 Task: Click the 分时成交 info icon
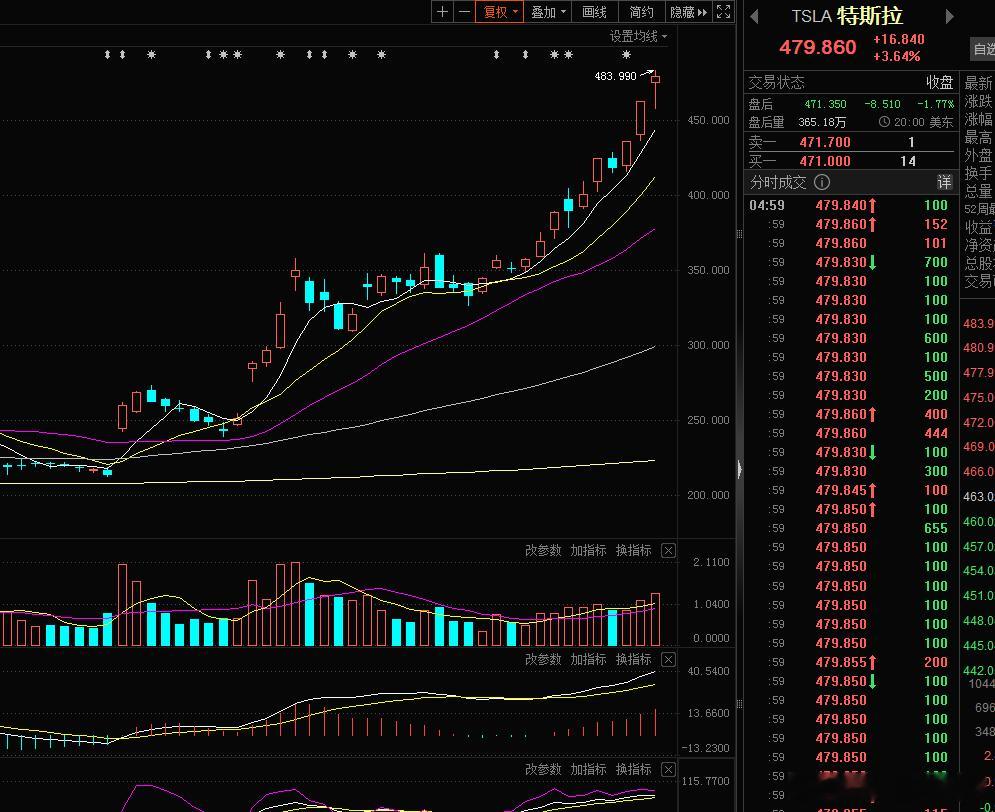tap(822, 183)
